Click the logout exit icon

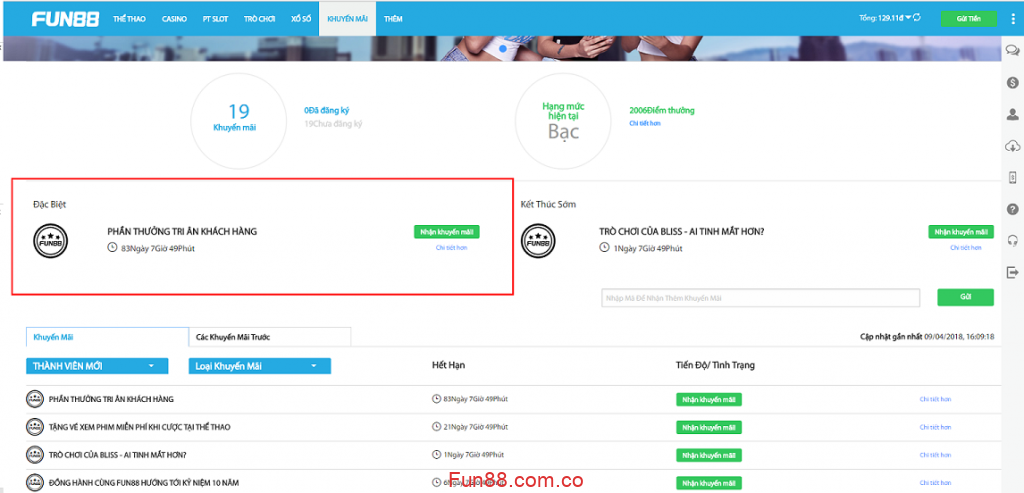pos(1012,272)
